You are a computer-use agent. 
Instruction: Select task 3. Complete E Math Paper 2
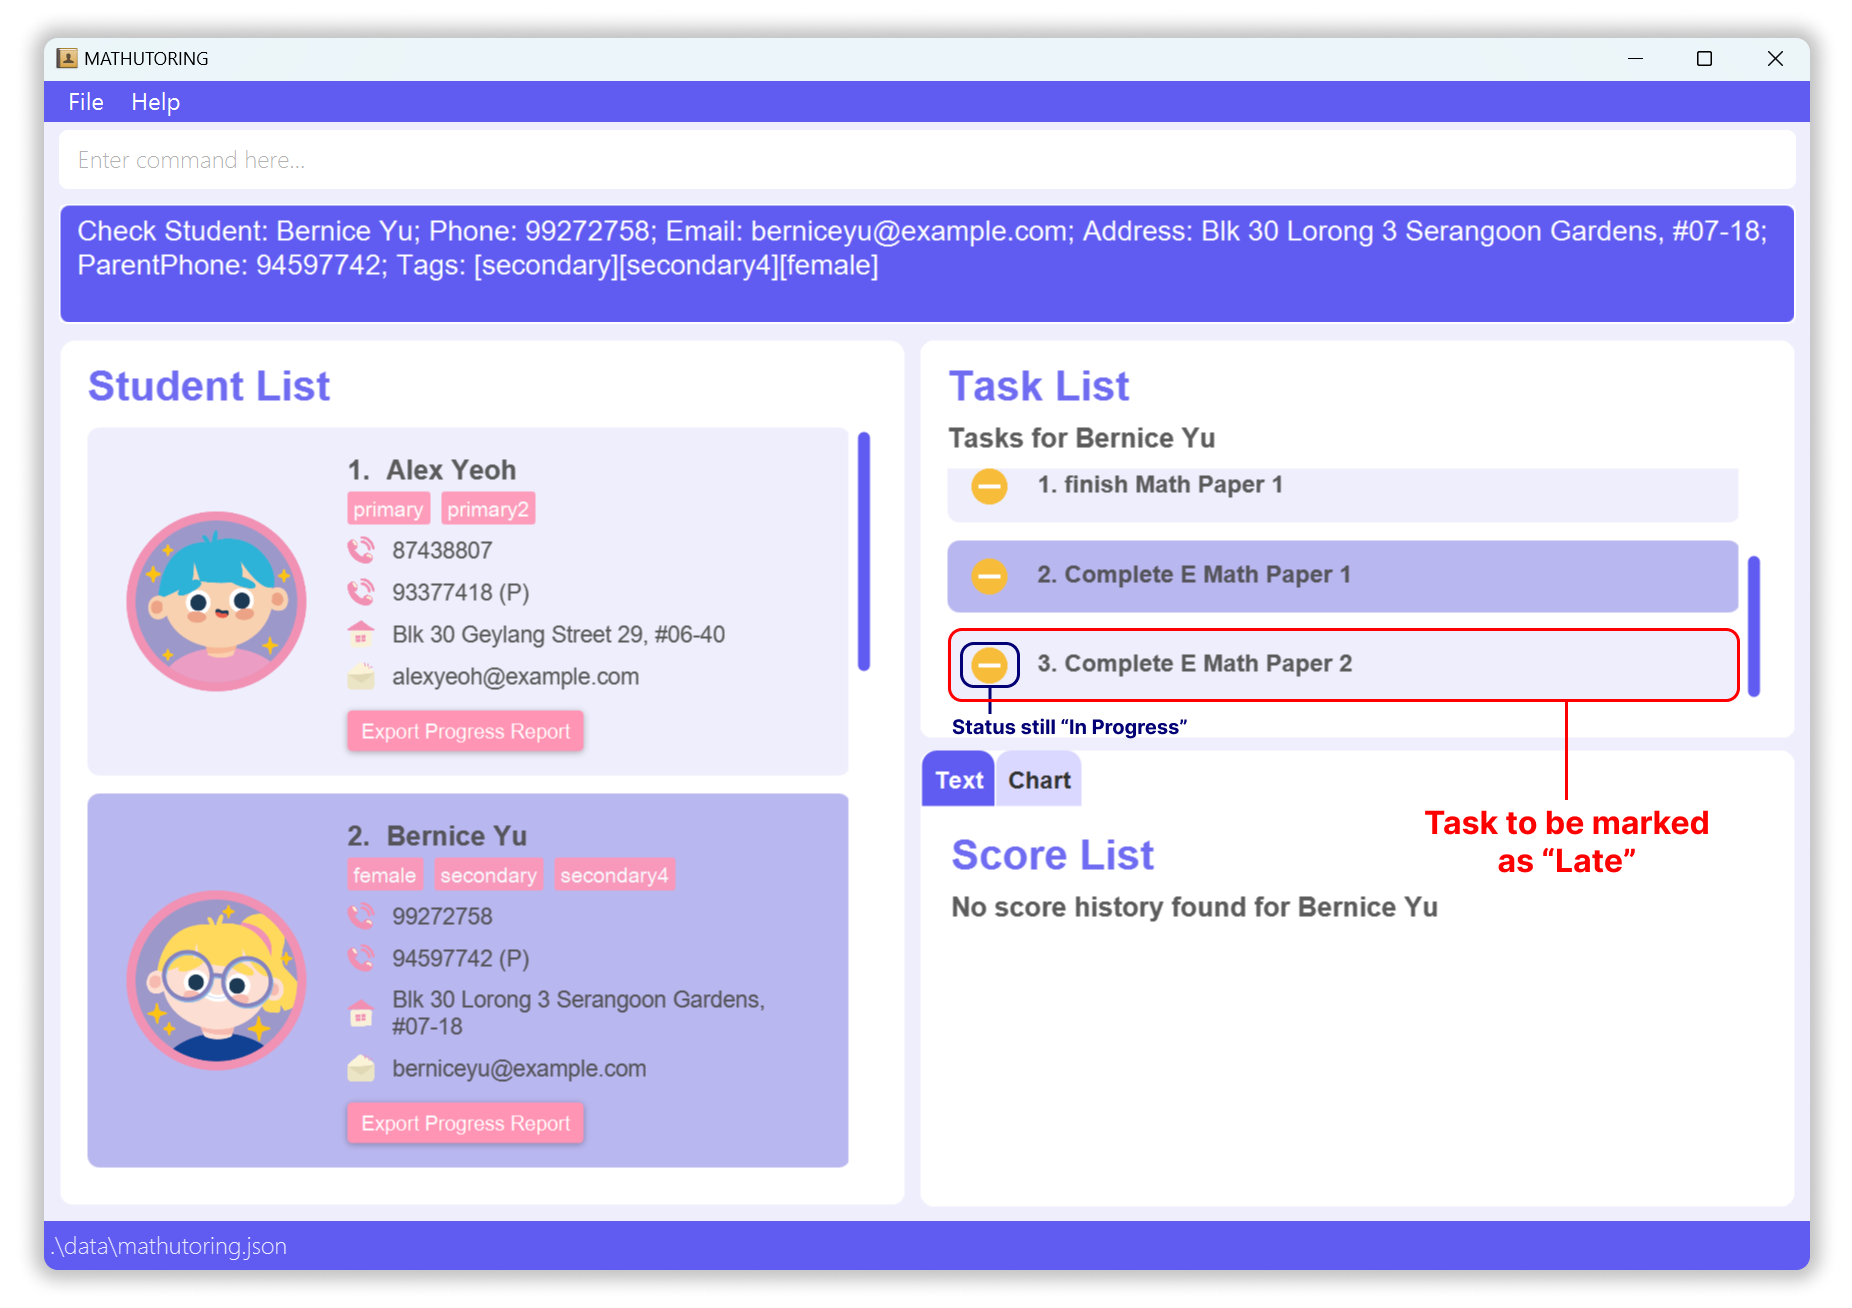coord(1343,665)
